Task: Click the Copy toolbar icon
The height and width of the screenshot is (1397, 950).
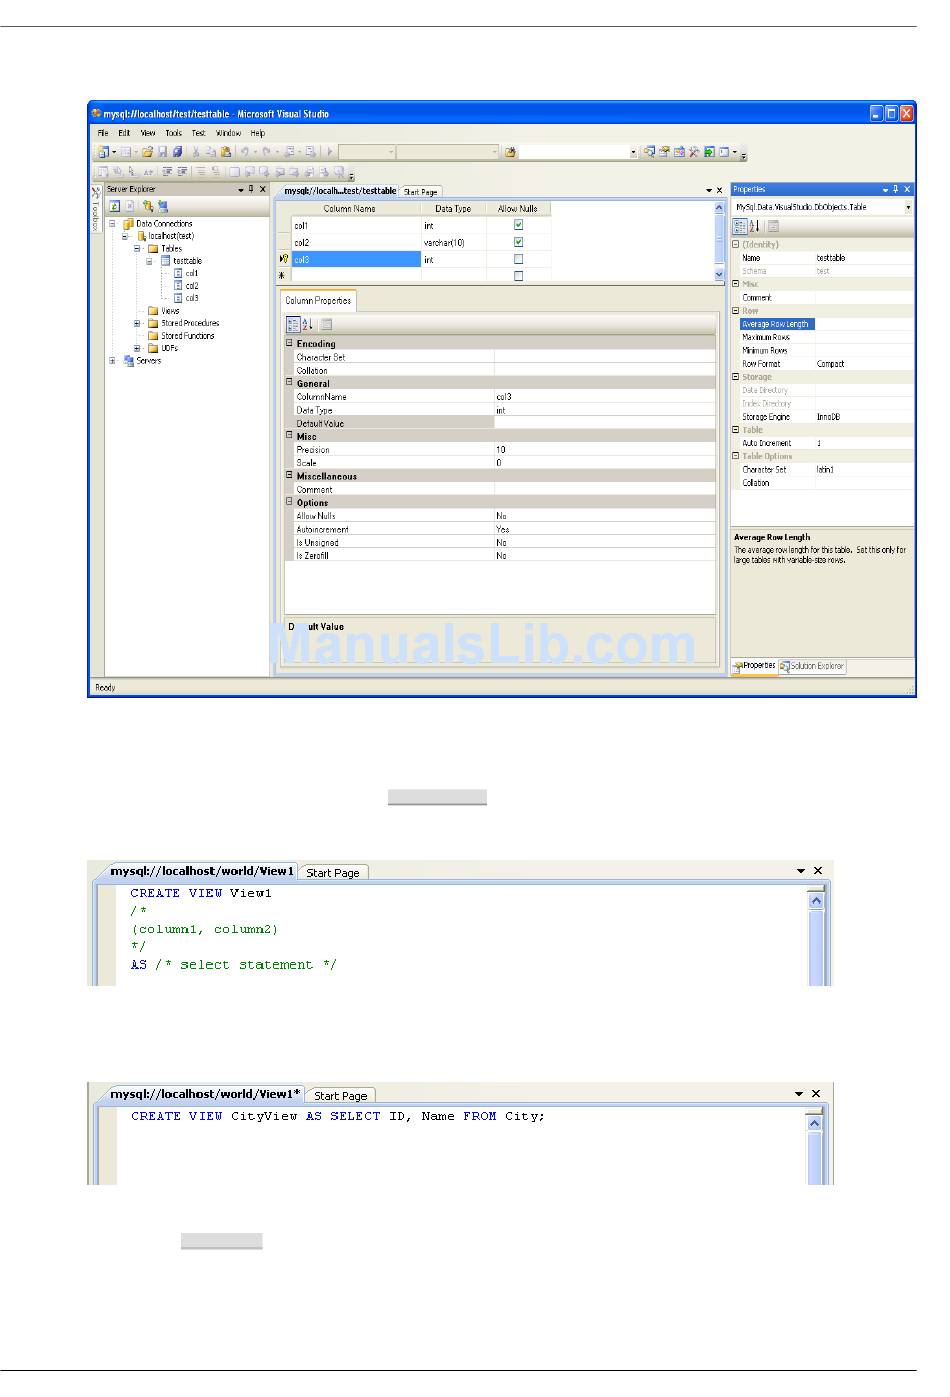Action: pos(211,152)
